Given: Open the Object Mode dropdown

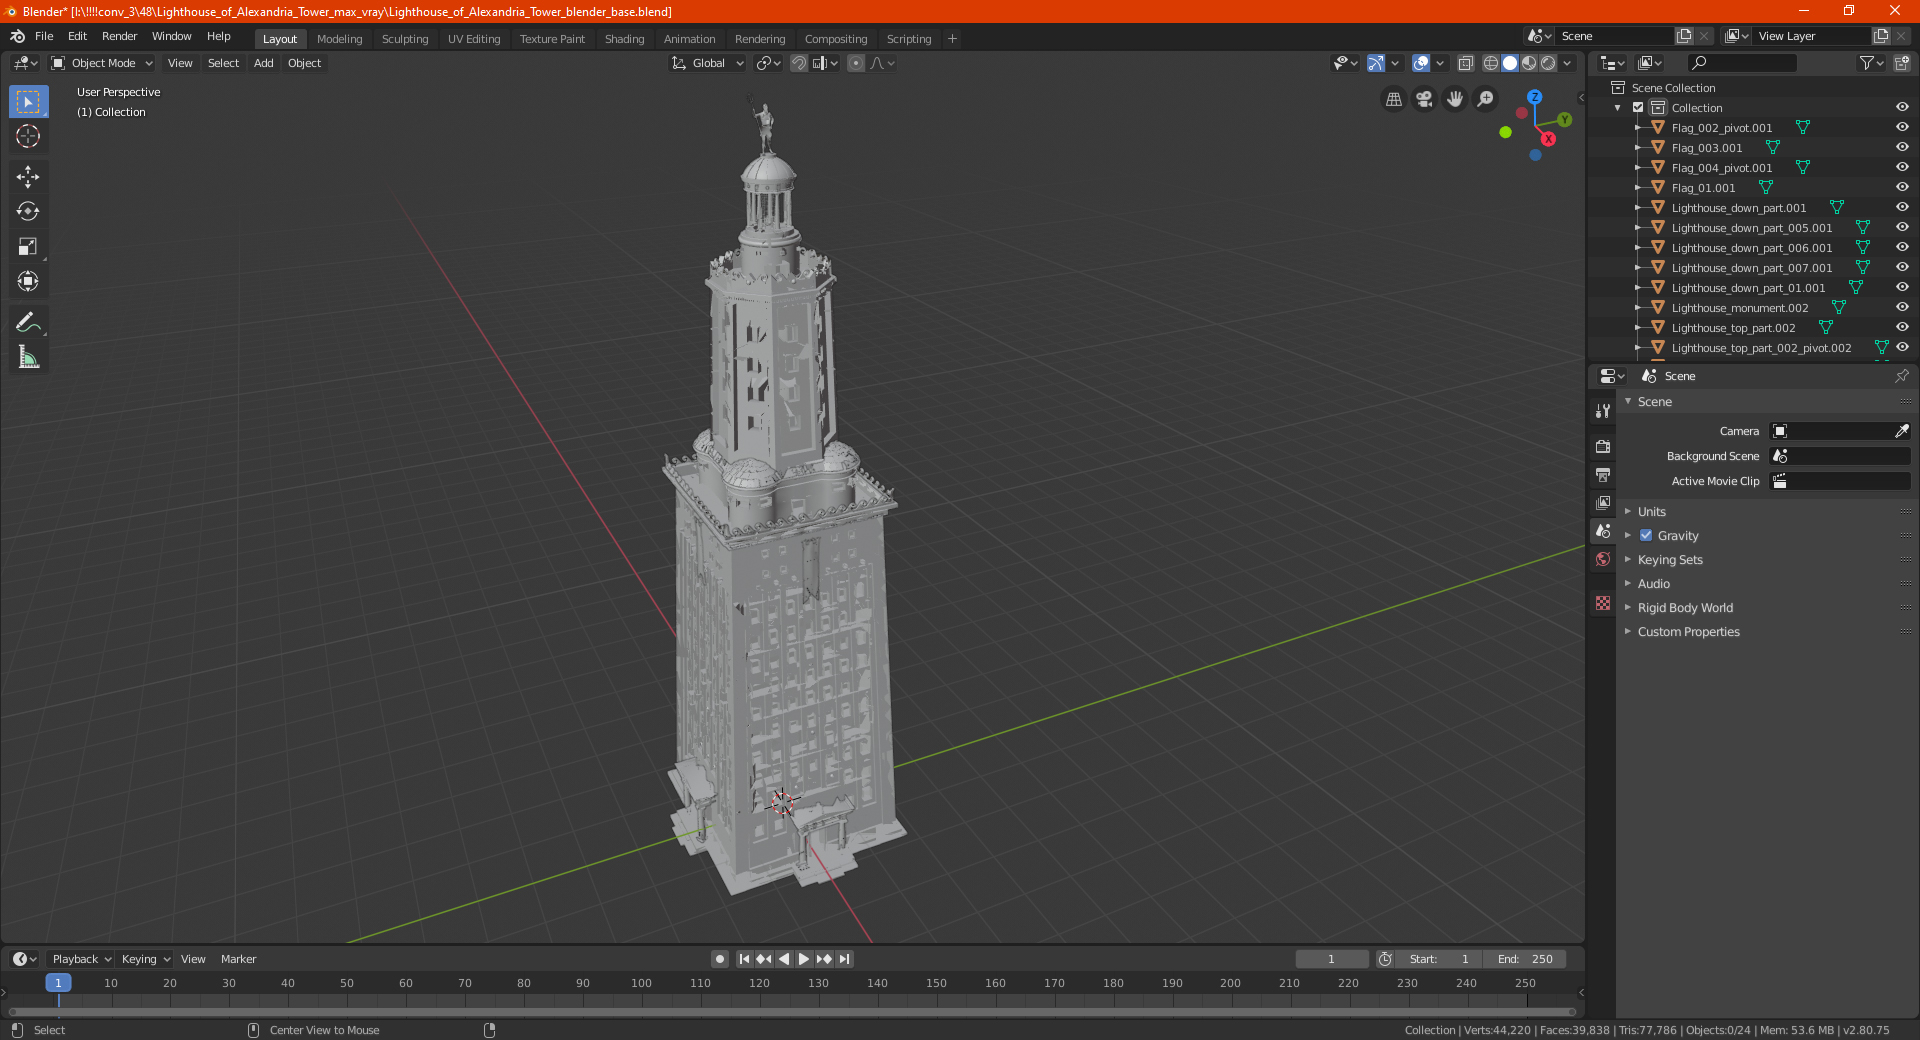Looking at the screenshot, I should coord(101,63).
